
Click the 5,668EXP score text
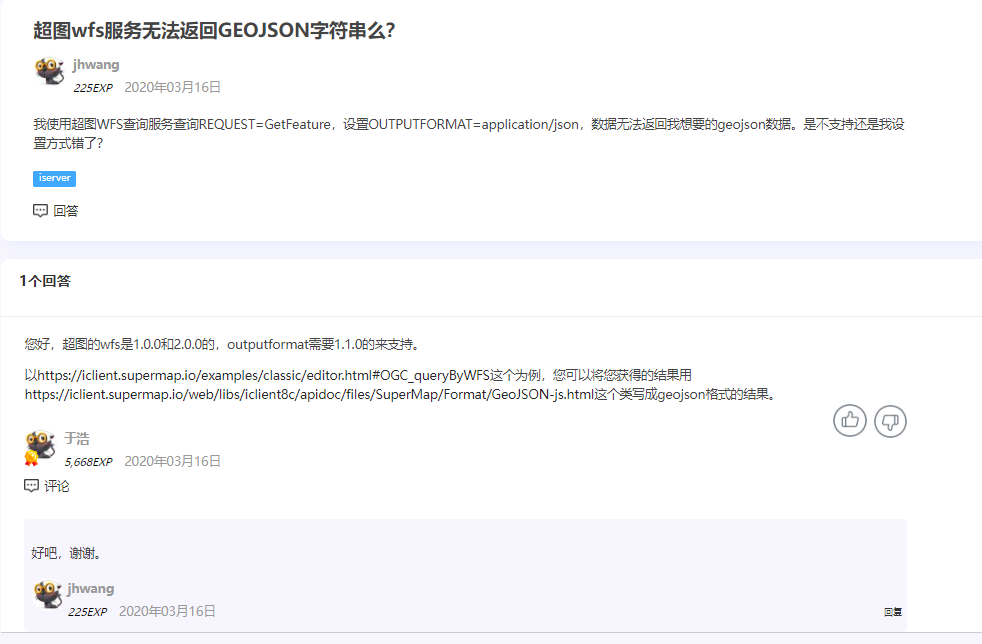pyautogui.click(x=88, y=462)
